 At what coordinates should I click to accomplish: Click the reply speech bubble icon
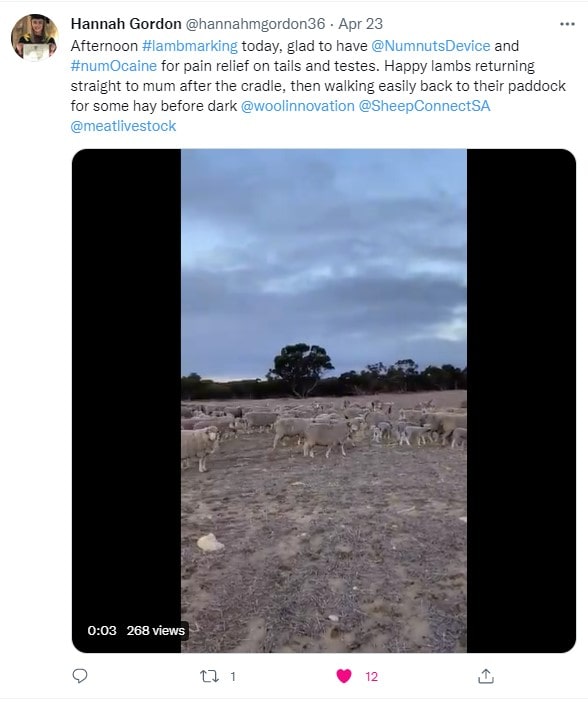[x=80, y=676]
